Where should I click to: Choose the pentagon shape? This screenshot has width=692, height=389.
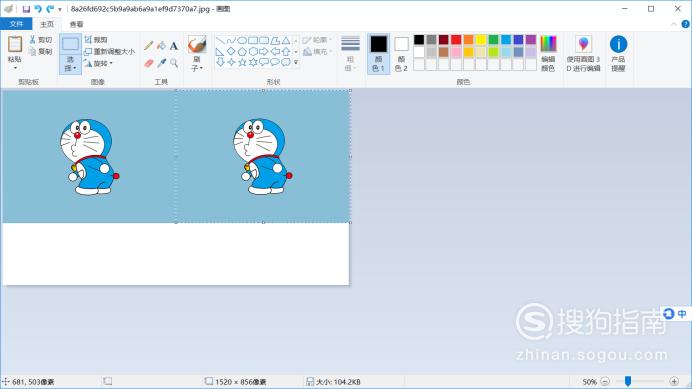click(242, 52)
